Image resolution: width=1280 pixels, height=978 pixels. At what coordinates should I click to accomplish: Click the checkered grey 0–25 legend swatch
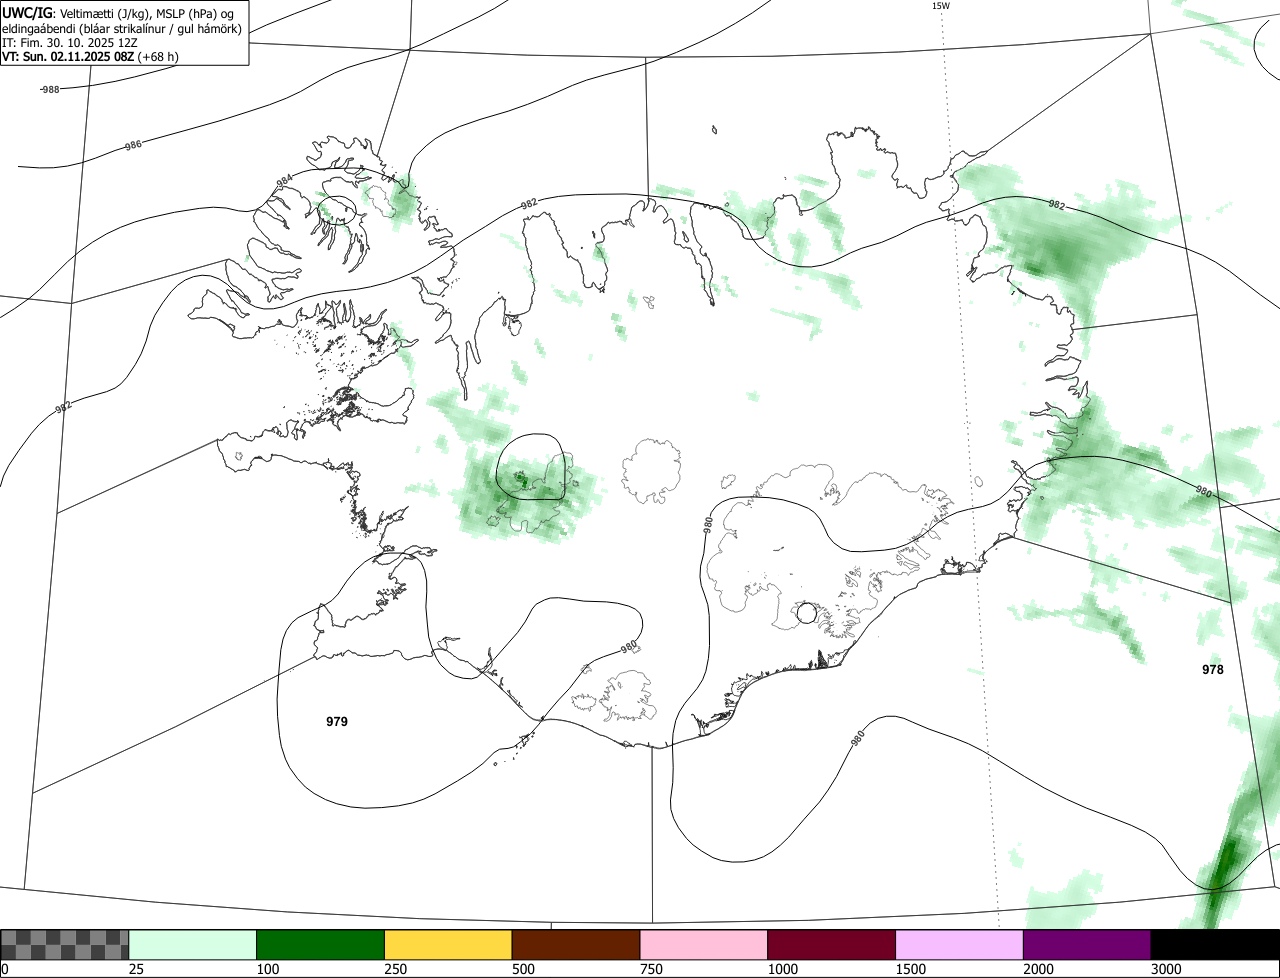click(65, 945)
